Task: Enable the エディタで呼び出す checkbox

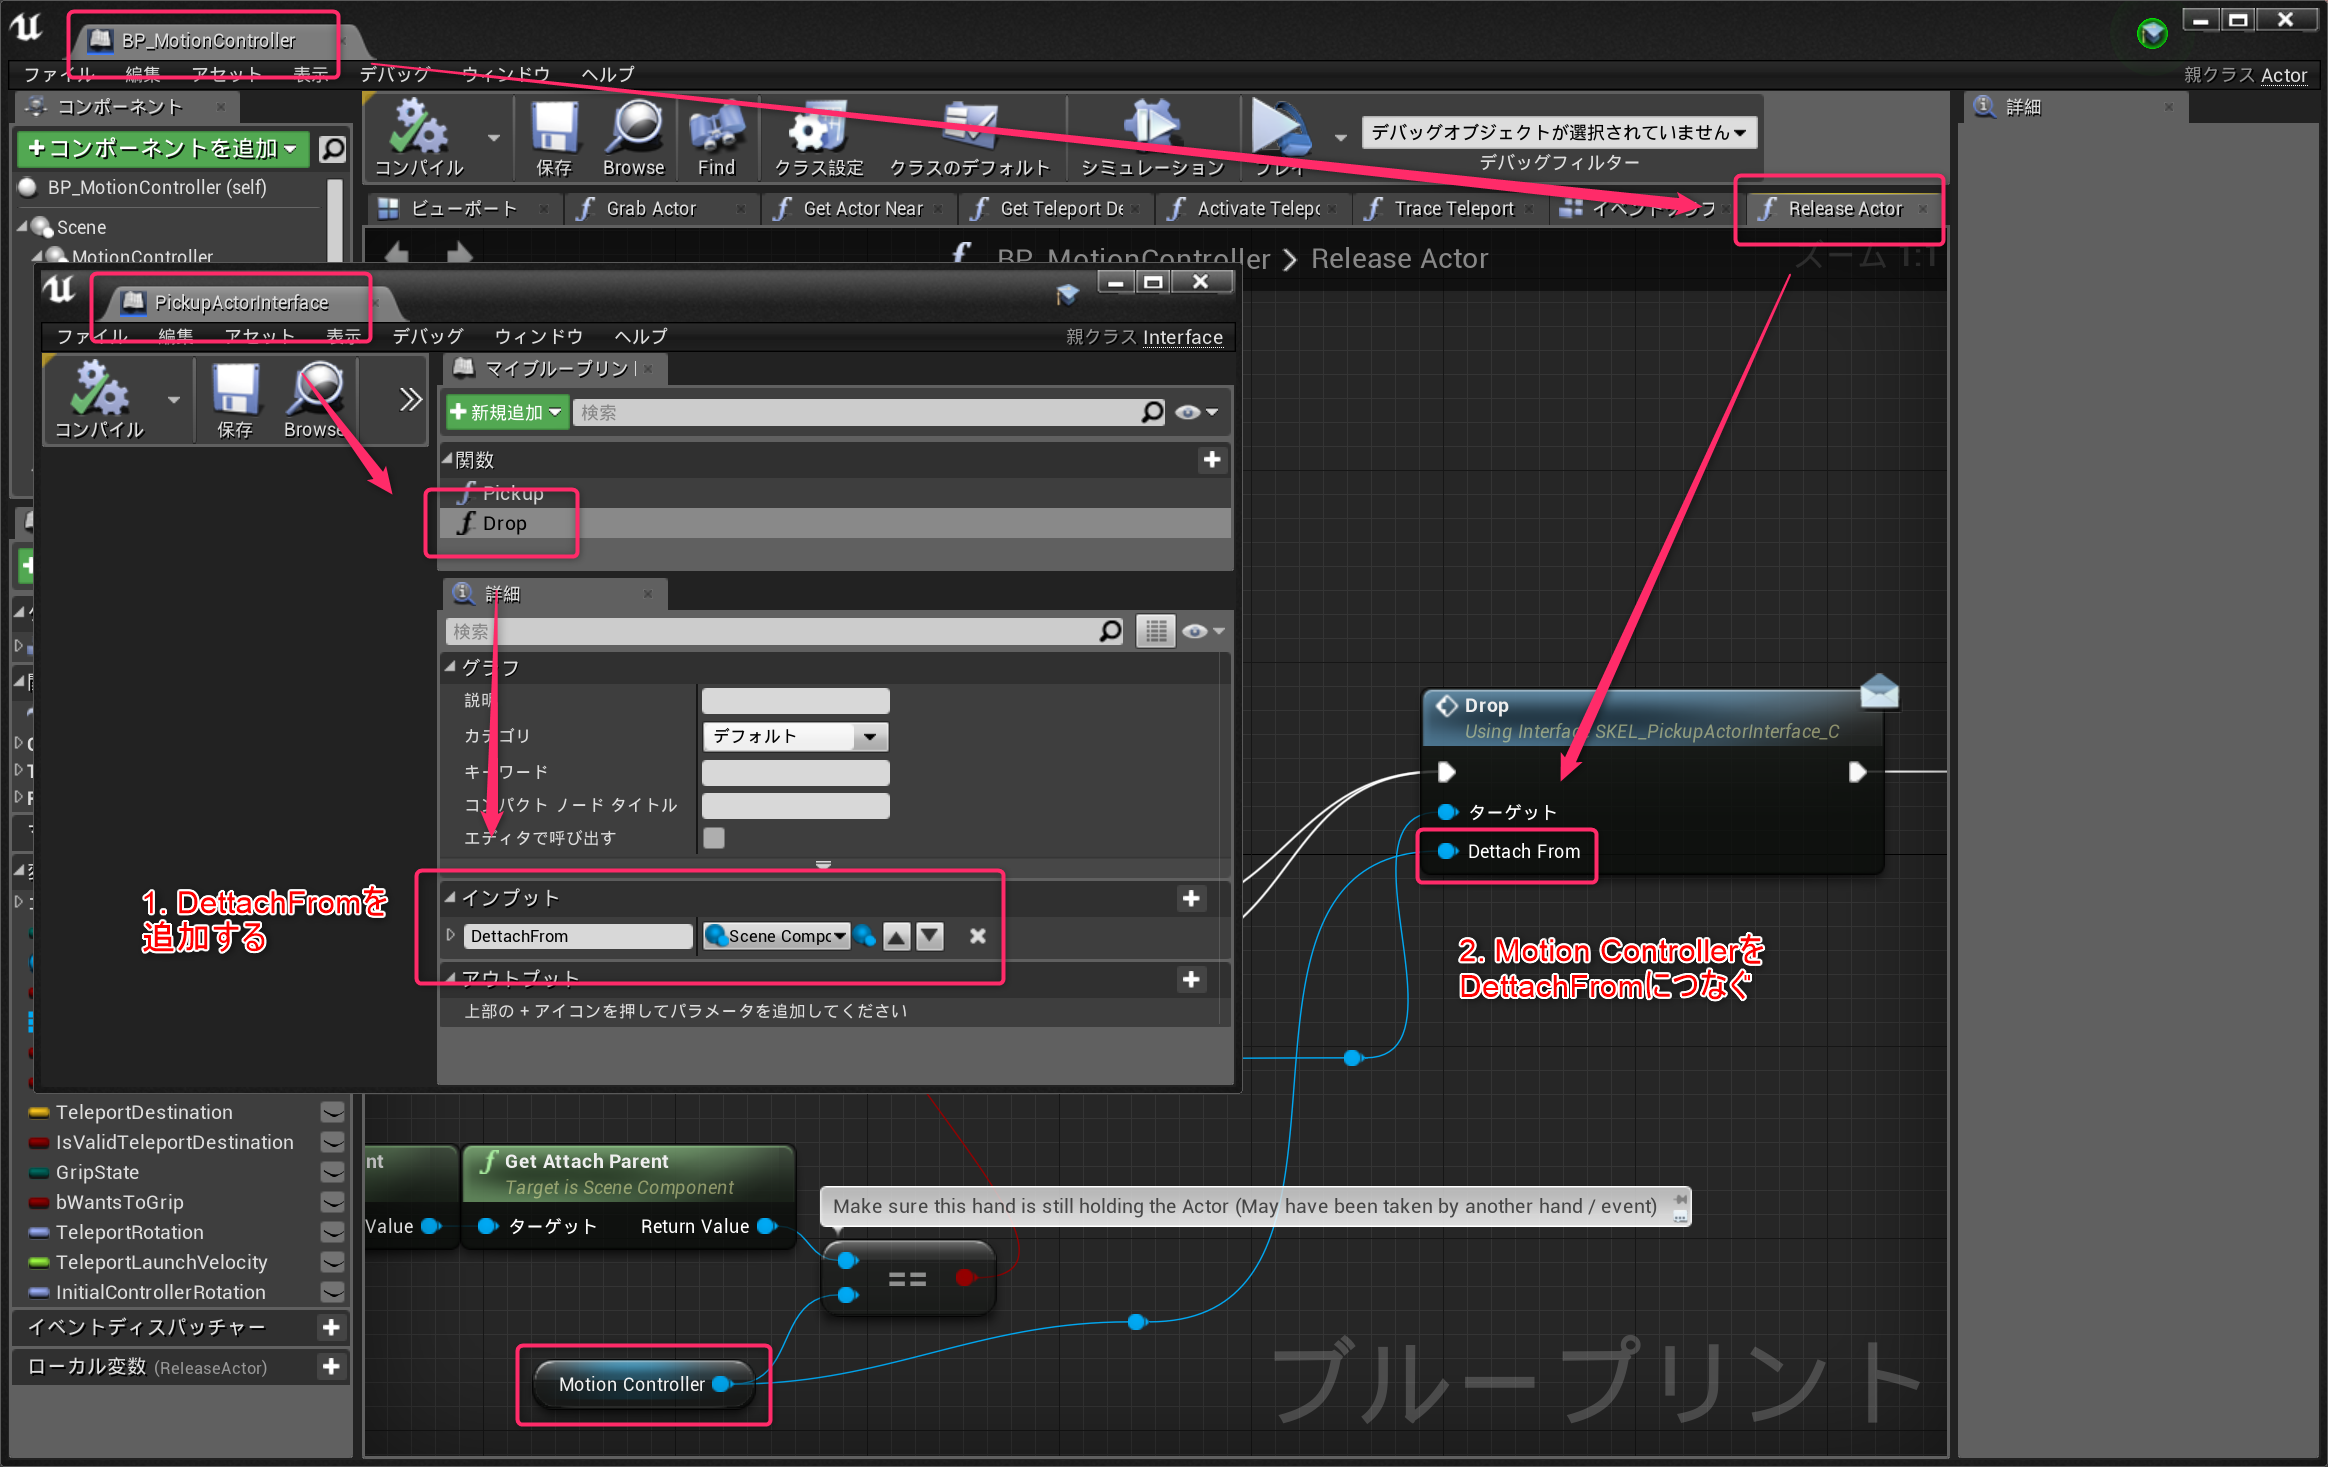Action: (x=713, y=838)
